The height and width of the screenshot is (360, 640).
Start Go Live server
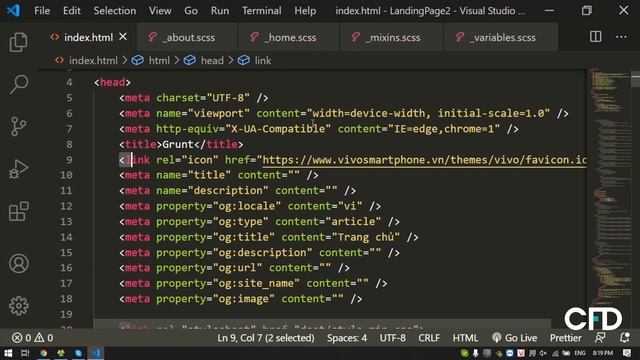point(514,338)
